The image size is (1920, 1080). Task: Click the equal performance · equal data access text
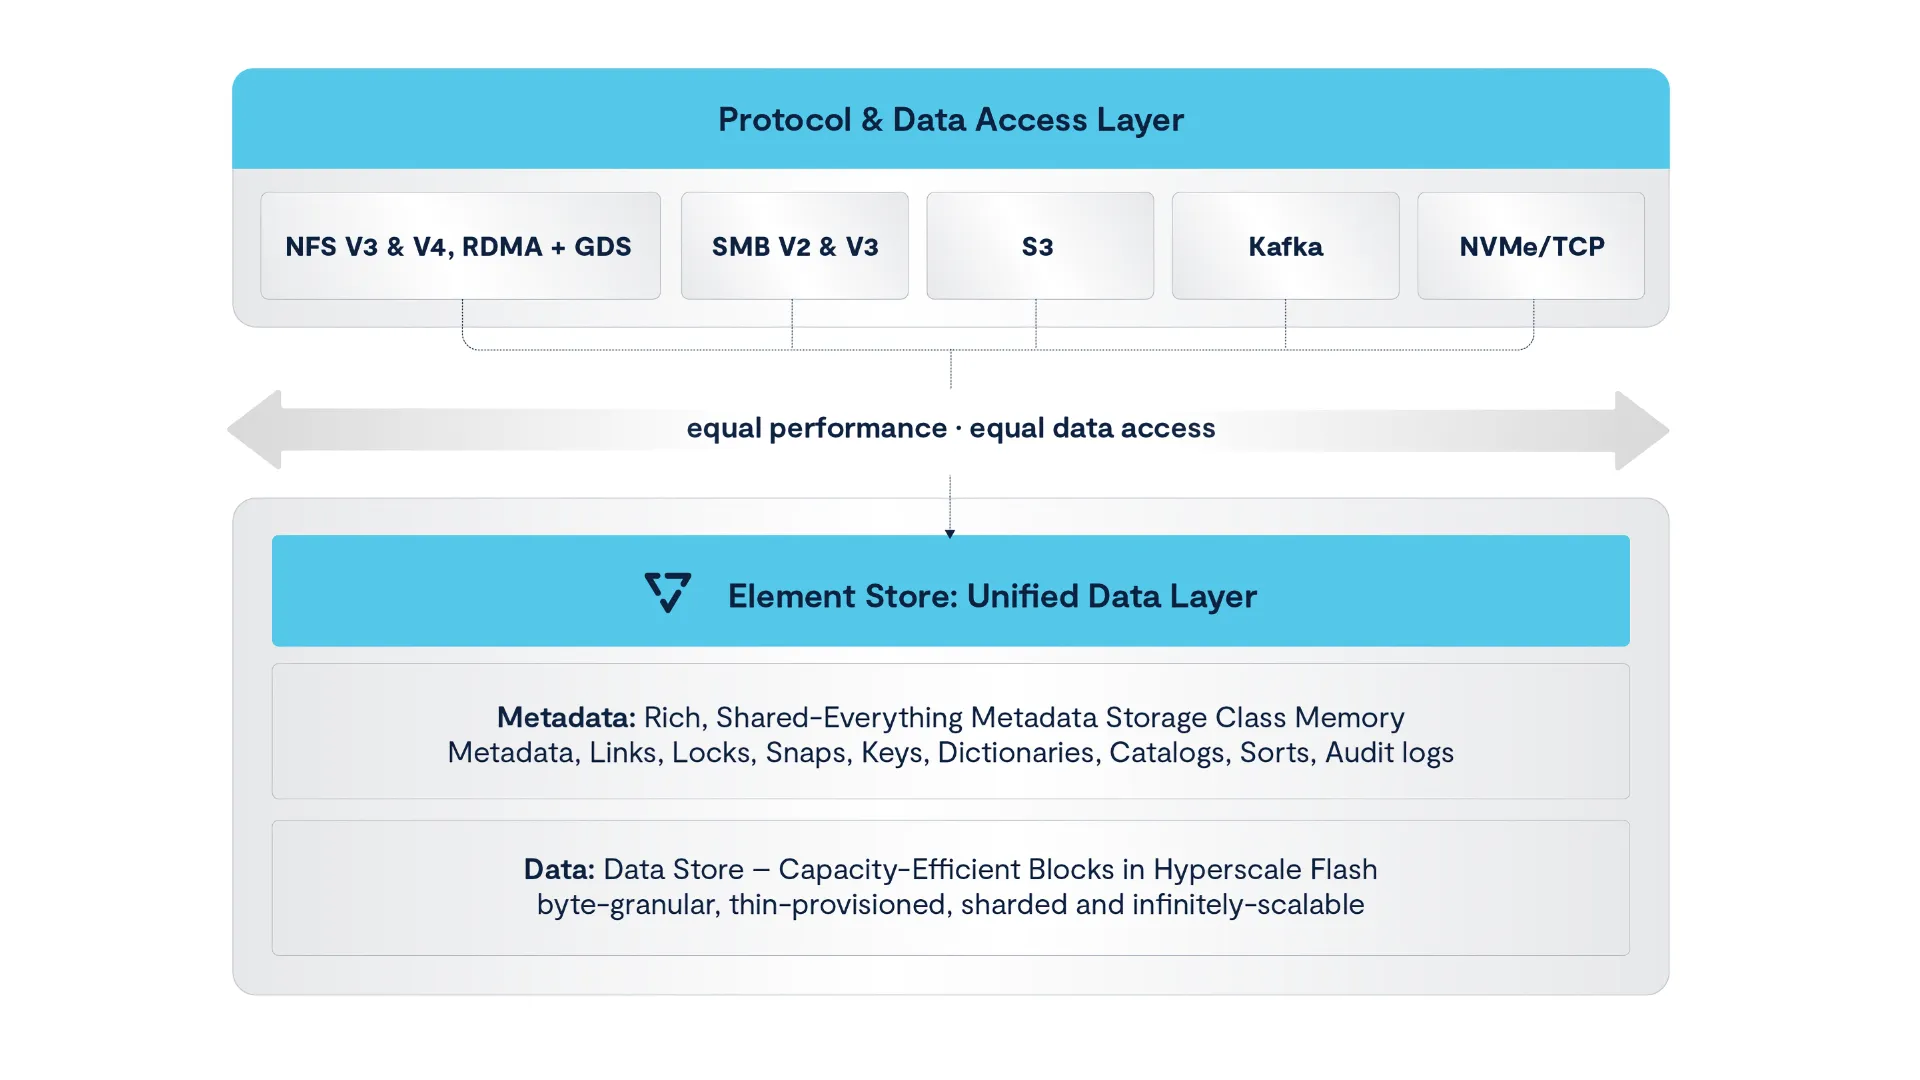pos(951,428)
